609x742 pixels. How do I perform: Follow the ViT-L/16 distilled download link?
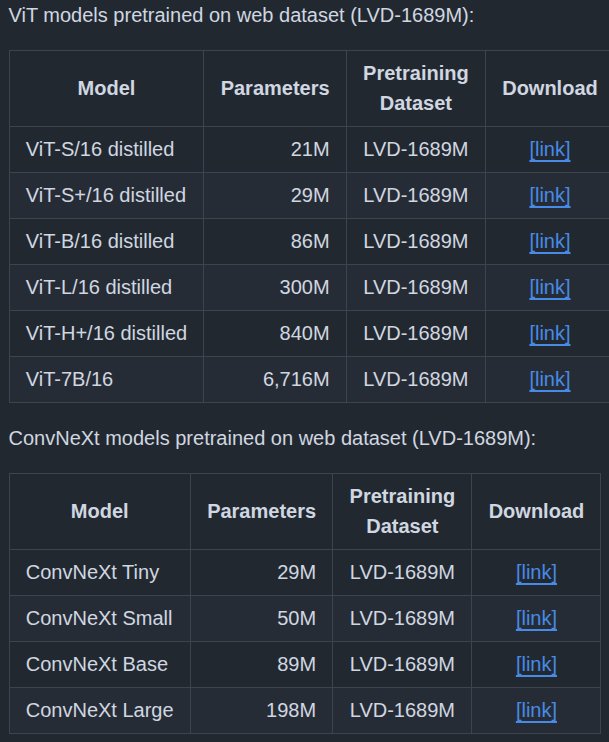click(x=549, y=288)
